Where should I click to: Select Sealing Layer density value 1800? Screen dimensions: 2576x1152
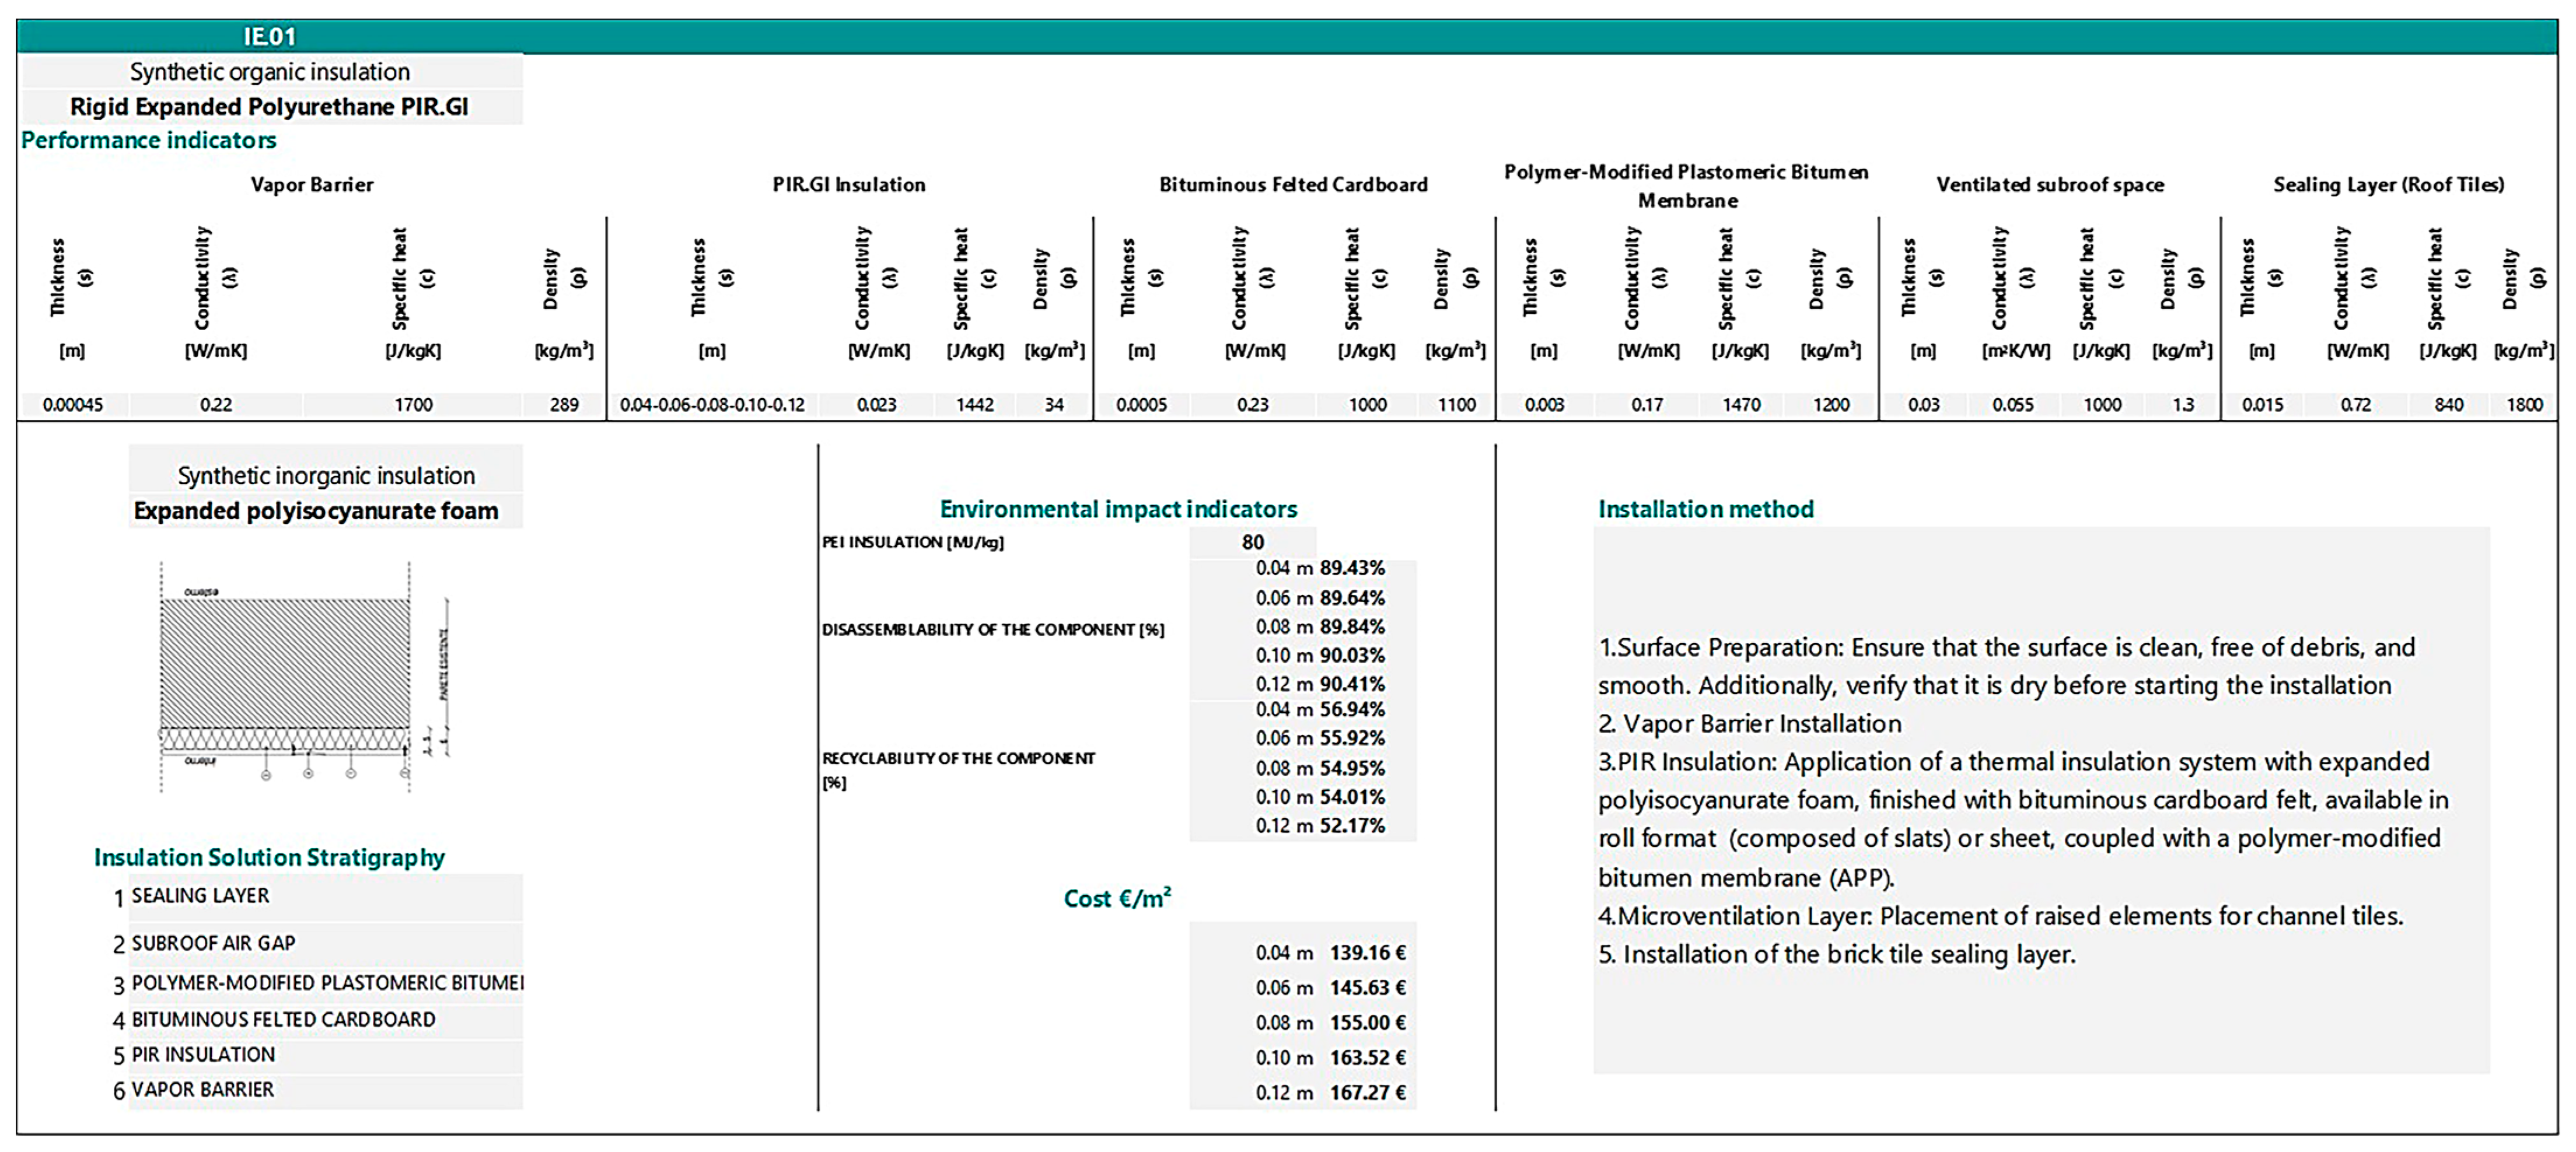2524,405
